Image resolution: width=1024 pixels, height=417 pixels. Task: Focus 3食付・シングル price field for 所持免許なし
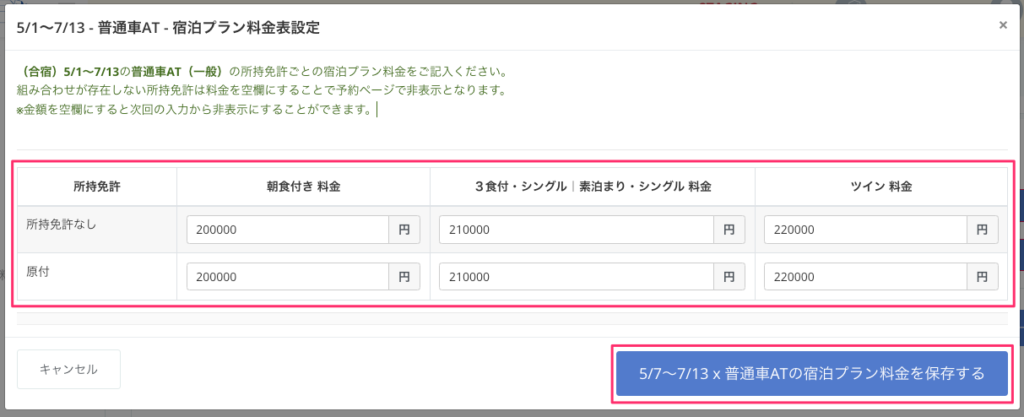pyautogui.click(x=575, y=230)
